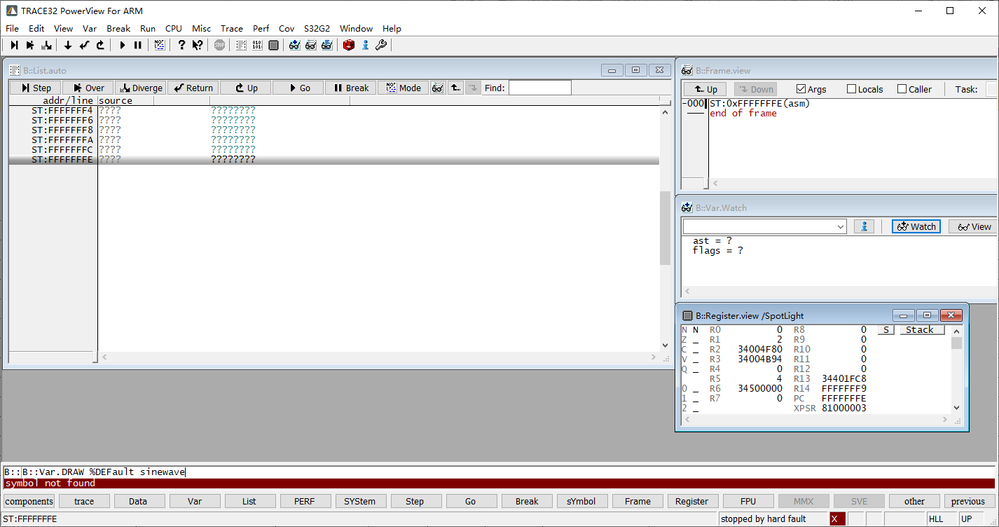
Task: Click the debug Mode icon in main toolbar
Action: coord(159,45)
